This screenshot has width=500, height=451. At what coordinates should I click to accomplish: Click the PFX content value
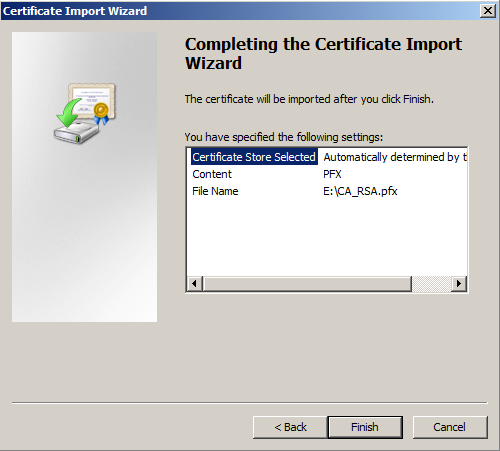click(x=332, y=174)
